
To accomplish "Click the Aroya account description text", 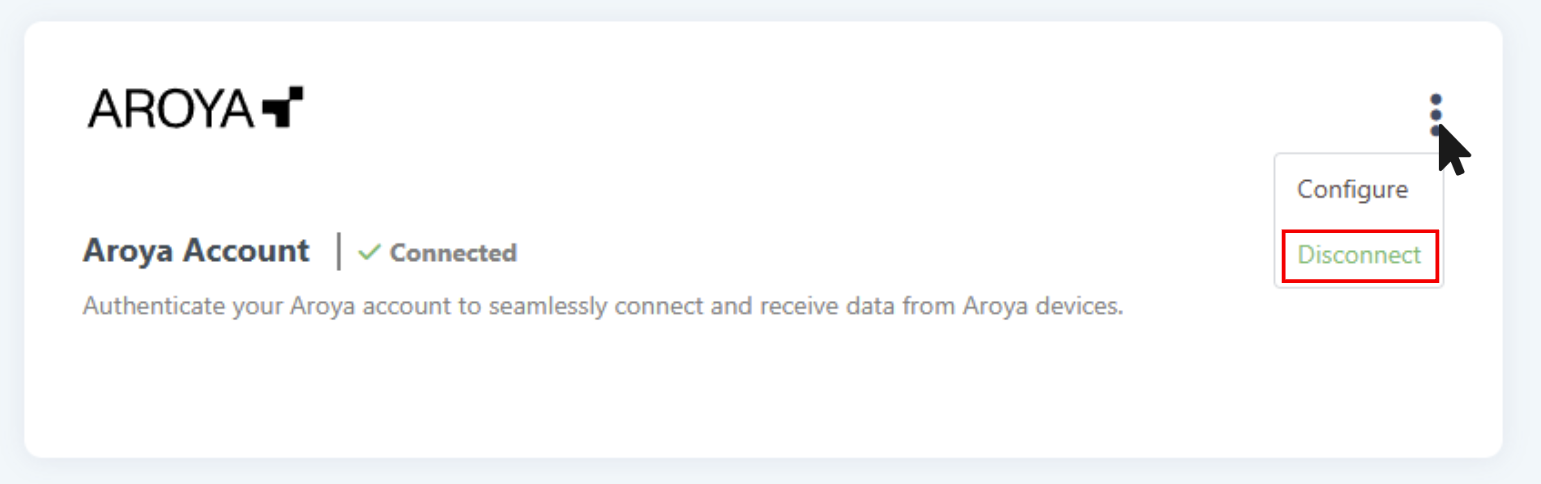I will point(602,306).
